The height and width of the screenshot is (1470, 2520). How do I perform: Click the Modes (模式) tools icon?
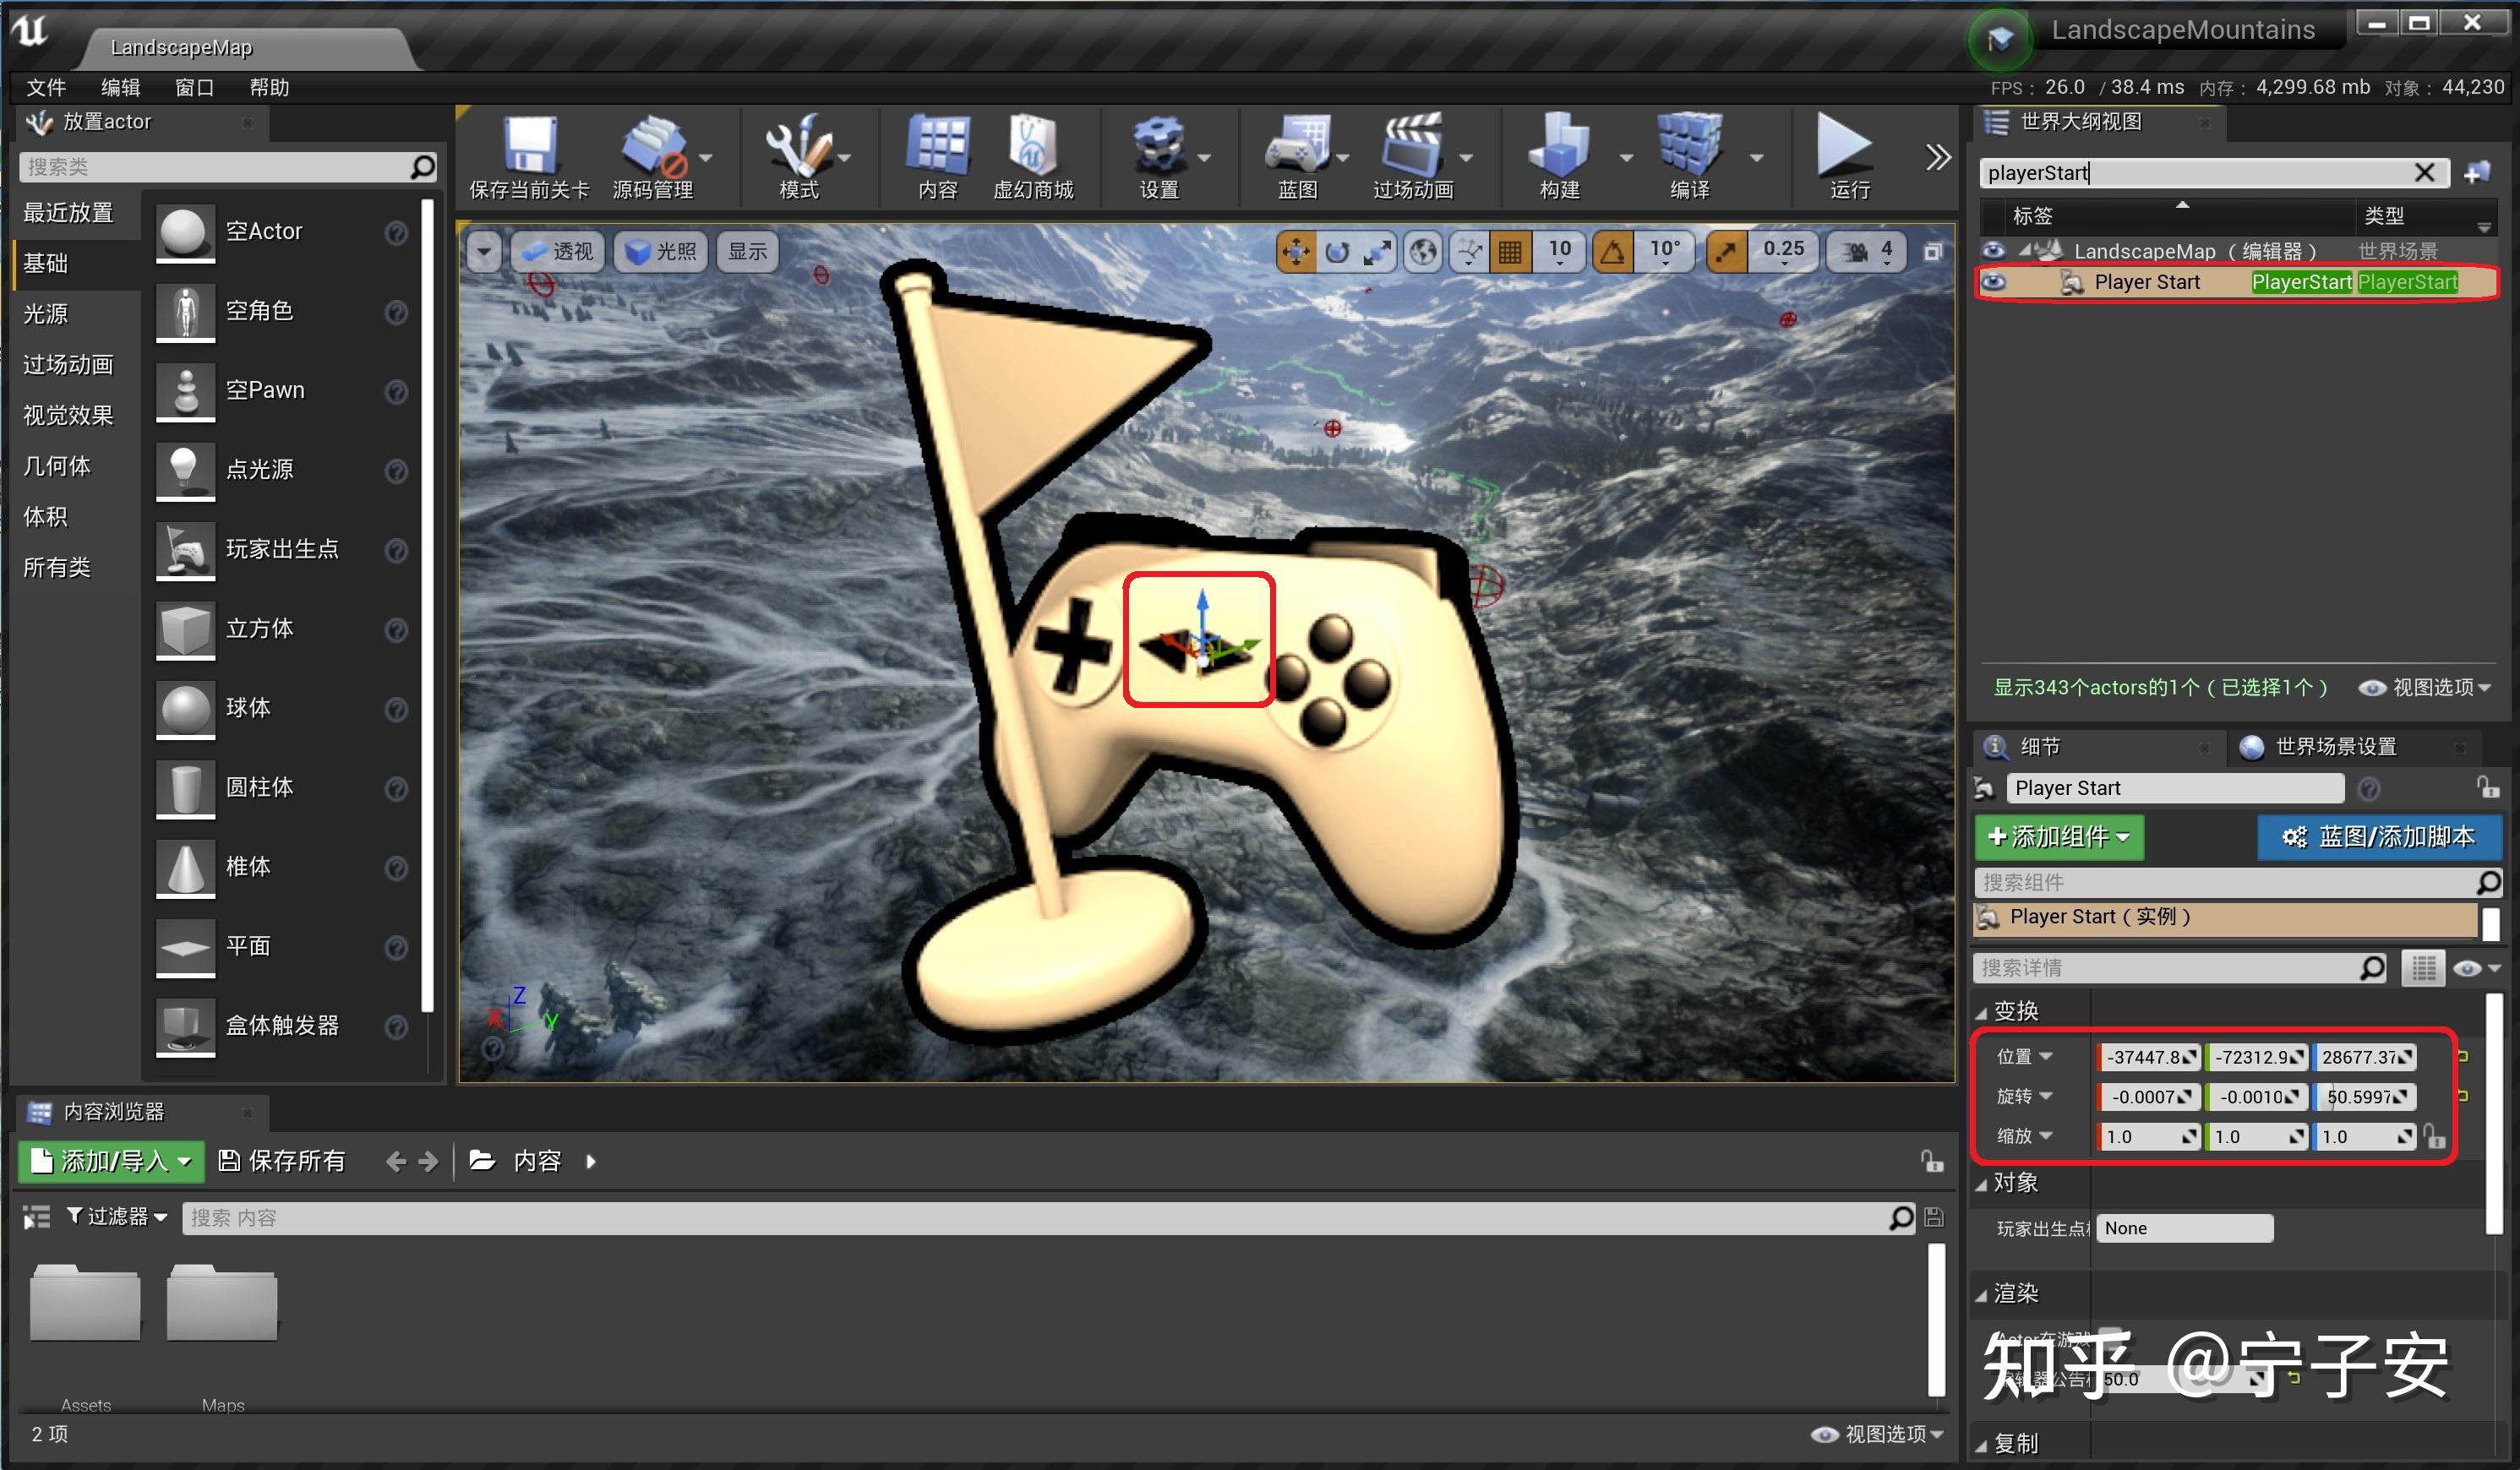798,146
